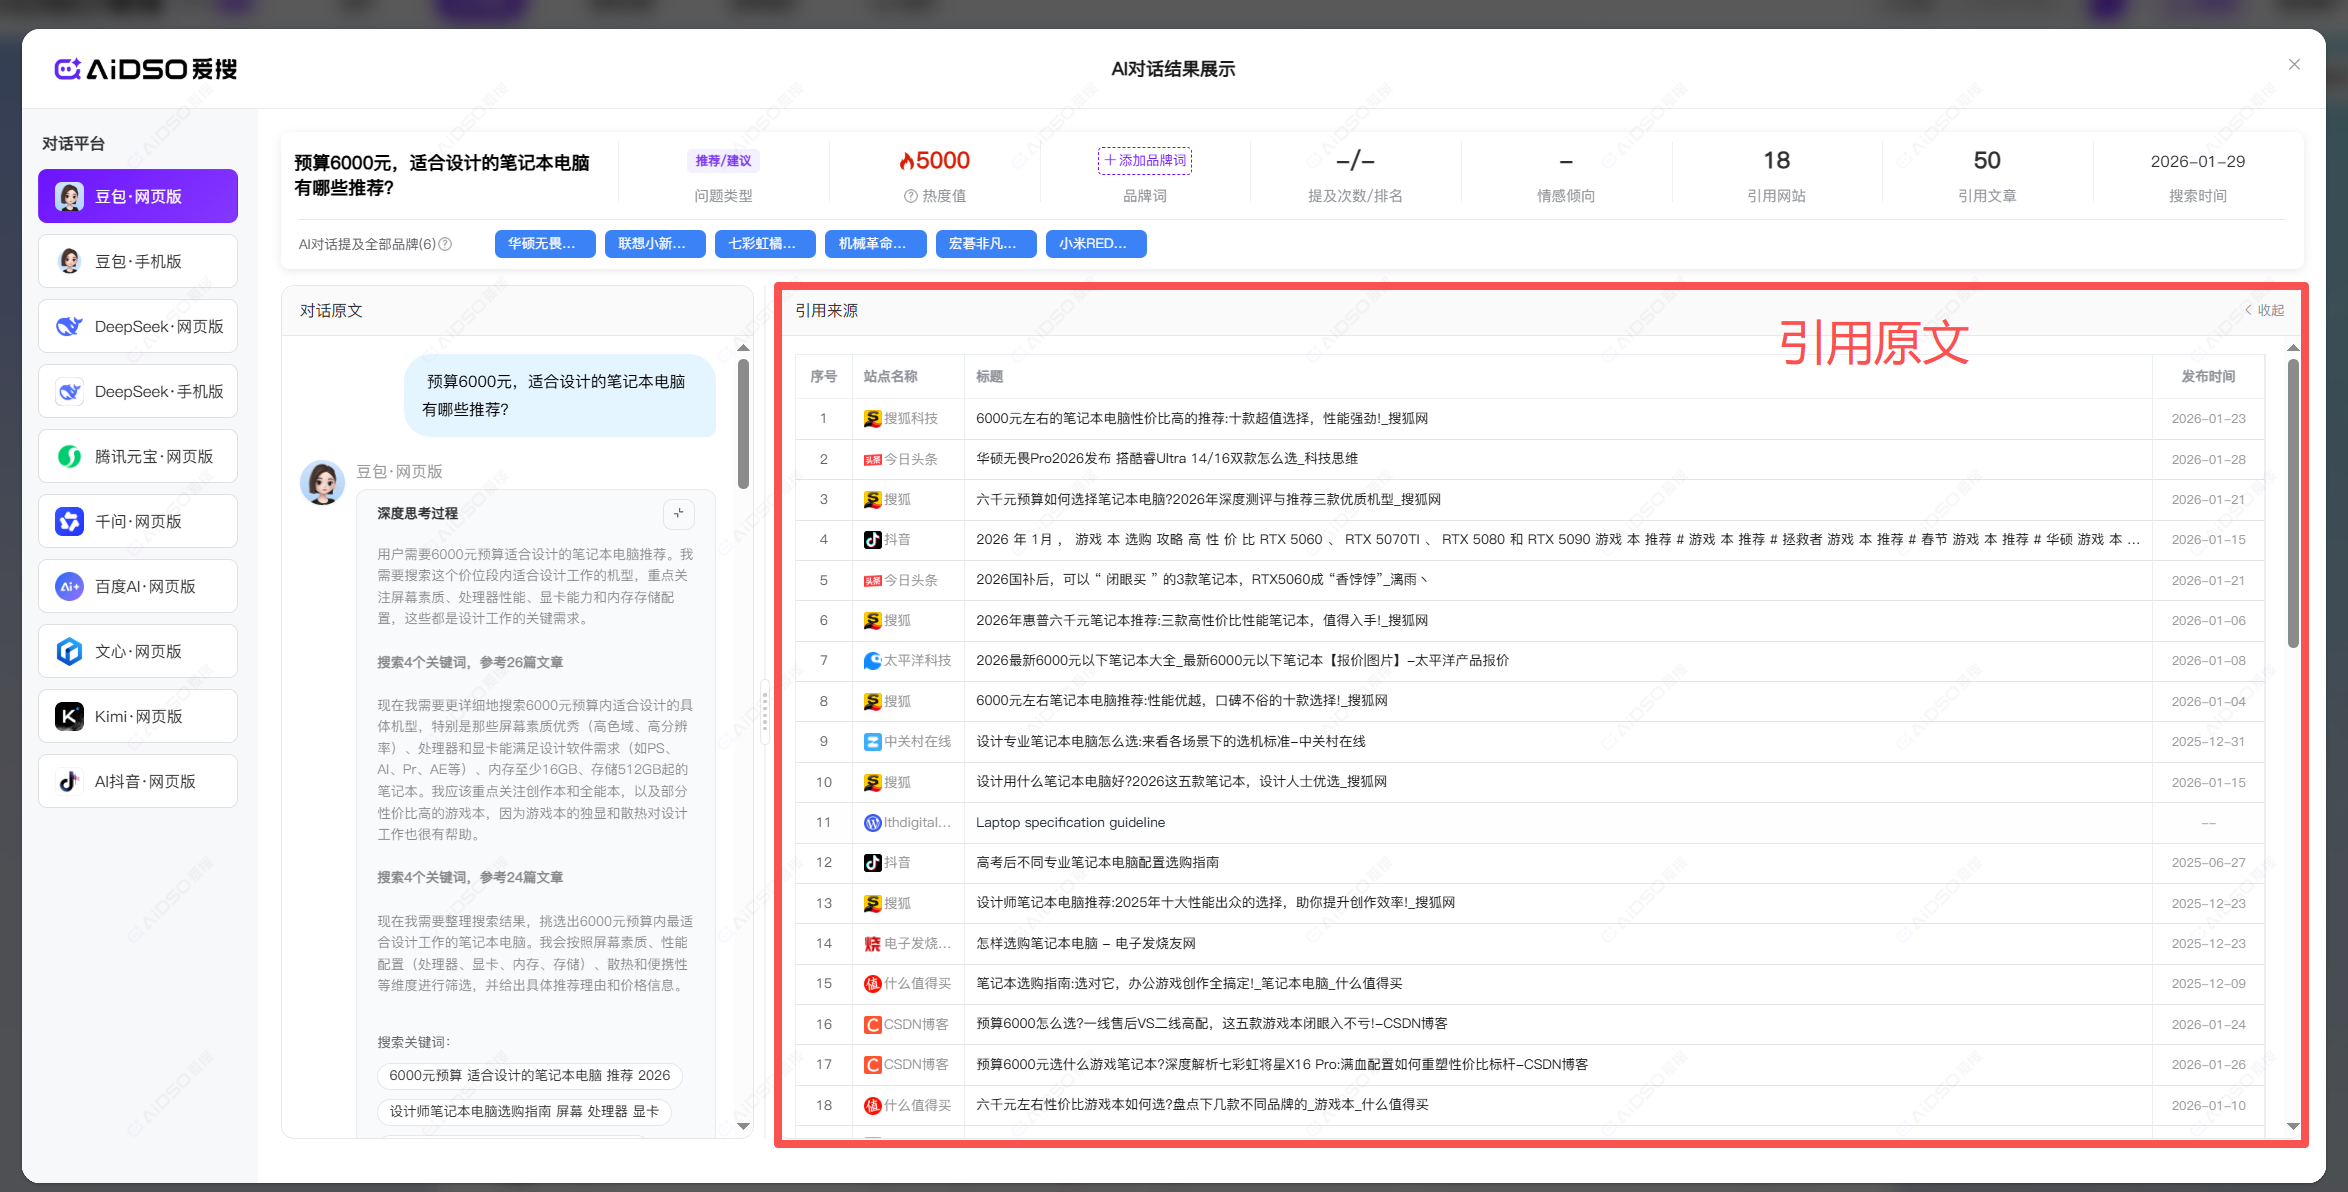Choose the 千问·网页版 icon
This screenshot has height=1192, width=2348.
69,521
